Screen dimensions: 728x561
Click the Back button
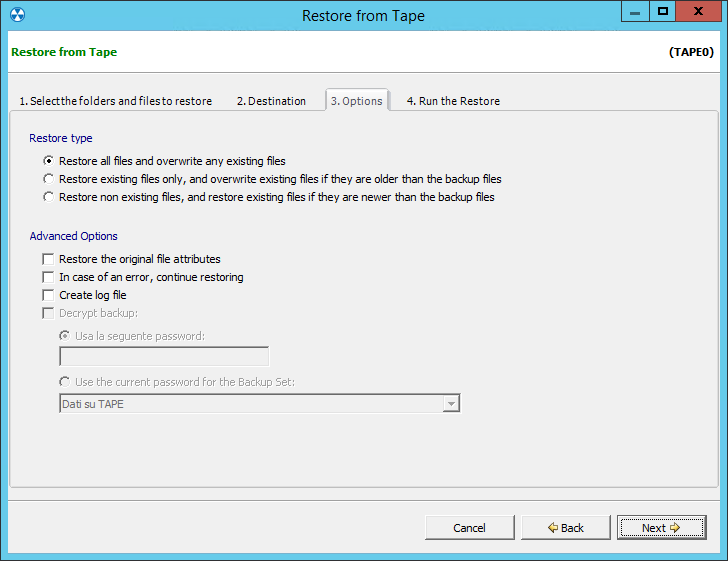point(566,528)
